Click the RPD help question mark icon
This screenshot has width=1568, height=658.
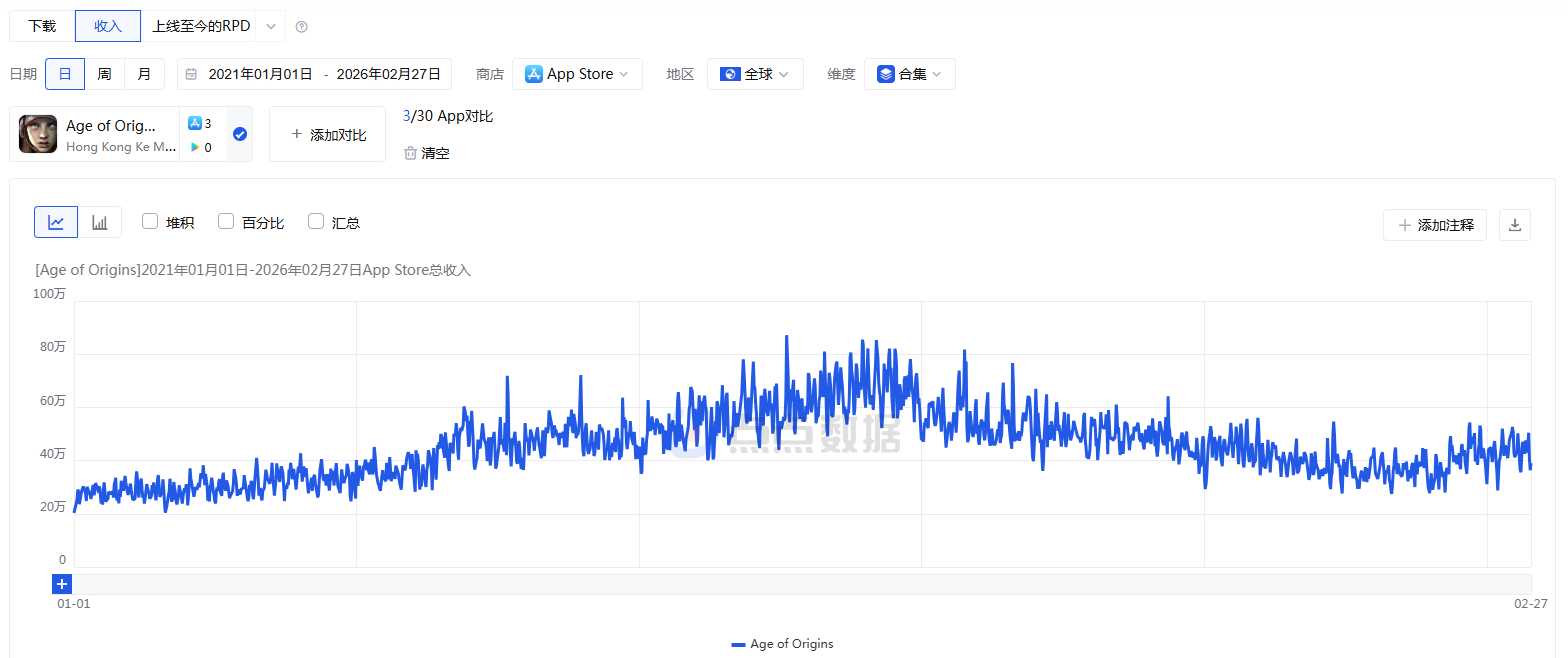click(x=302, y=27)
